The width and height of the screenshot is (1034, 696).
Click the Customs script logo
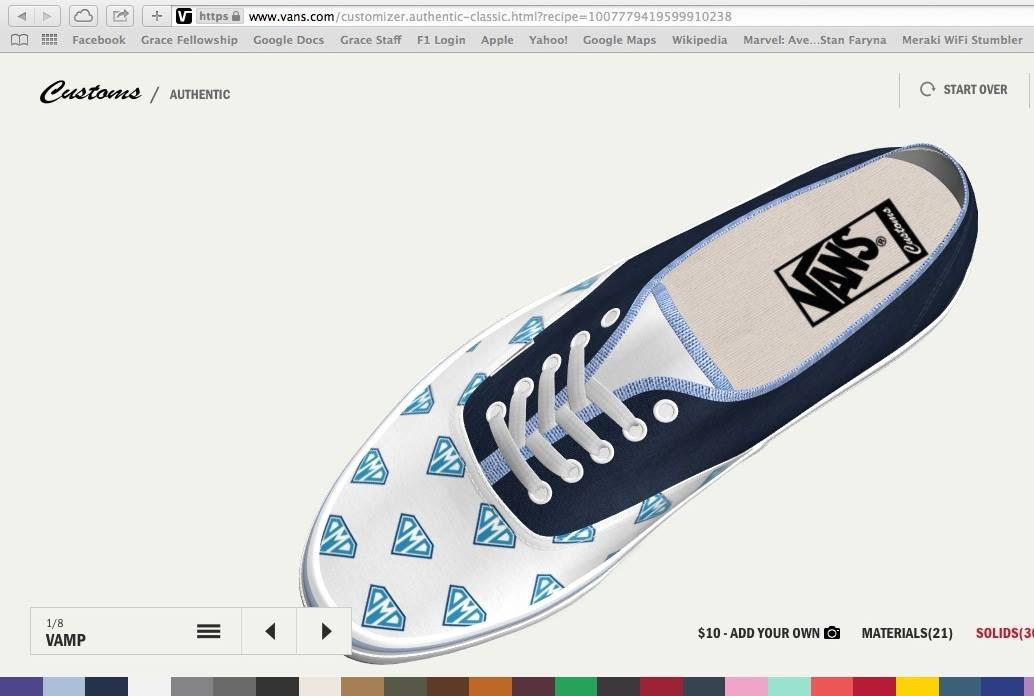90,92
